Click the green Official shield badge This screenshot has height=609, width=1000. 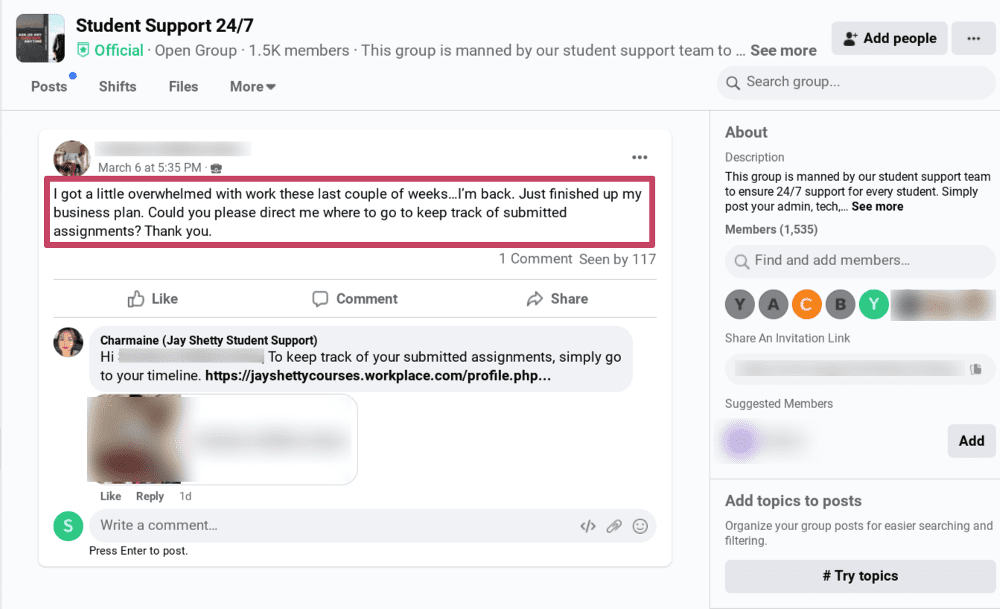pyautogui.click(x=83, y=50)
